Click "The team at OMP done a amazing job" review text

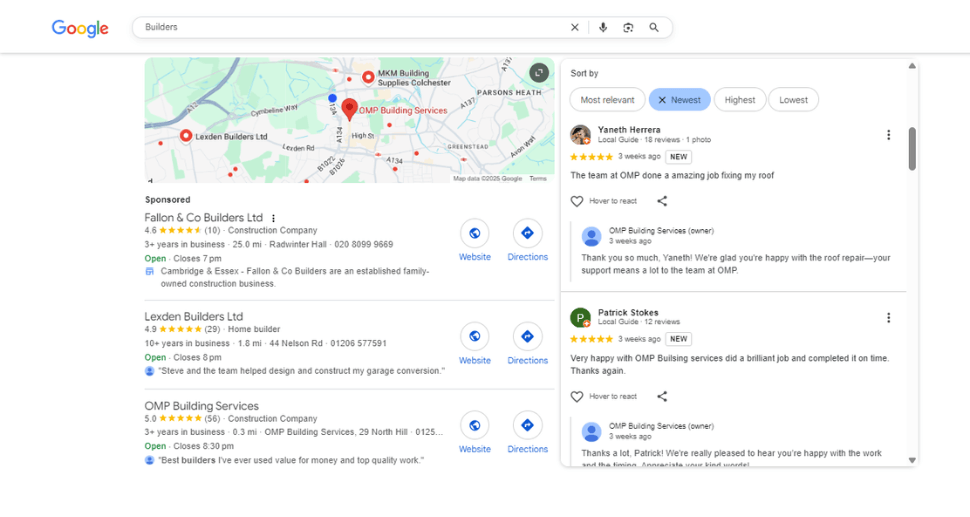(672, 176)
